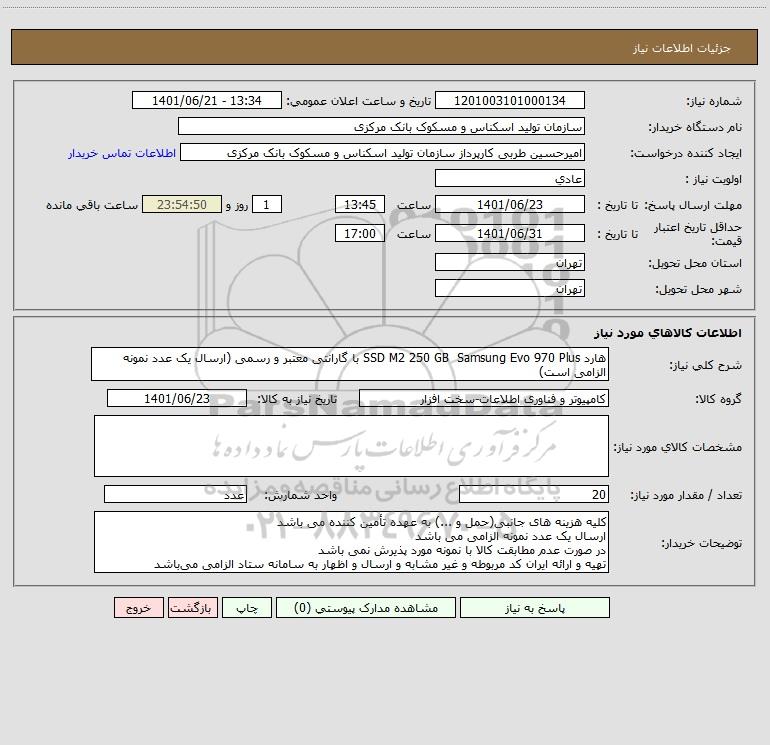Click the quantity field showing 20
Image resolution: width=770 pixels, height=745 pixels.
(534, 495)
